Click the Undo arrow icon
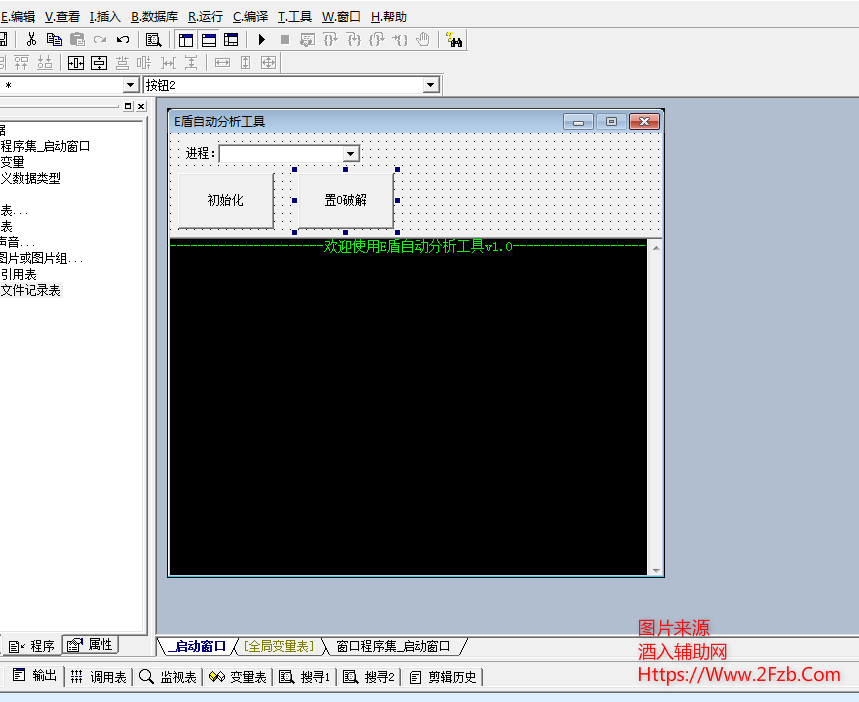The image size is (859, 702). pos(123,40)
